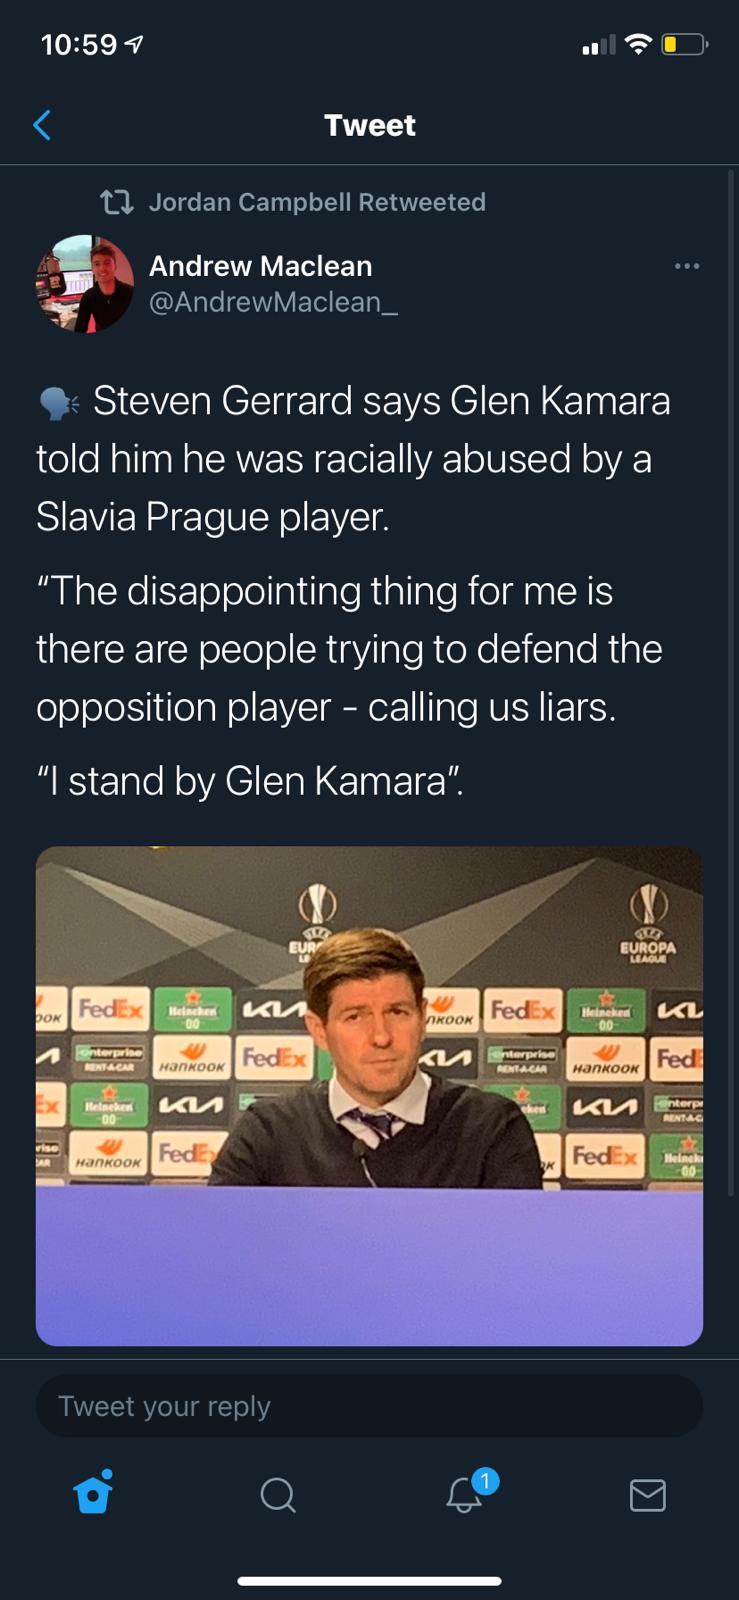Open the Search tab magnifier
The height and width of the screenshot is (1600, 739).
[277, 1495]
